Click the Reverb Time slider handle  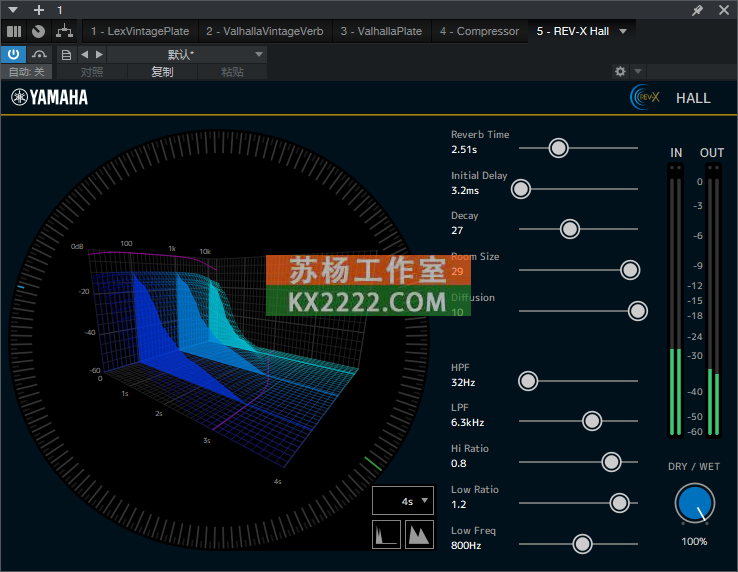coord(558,148)
